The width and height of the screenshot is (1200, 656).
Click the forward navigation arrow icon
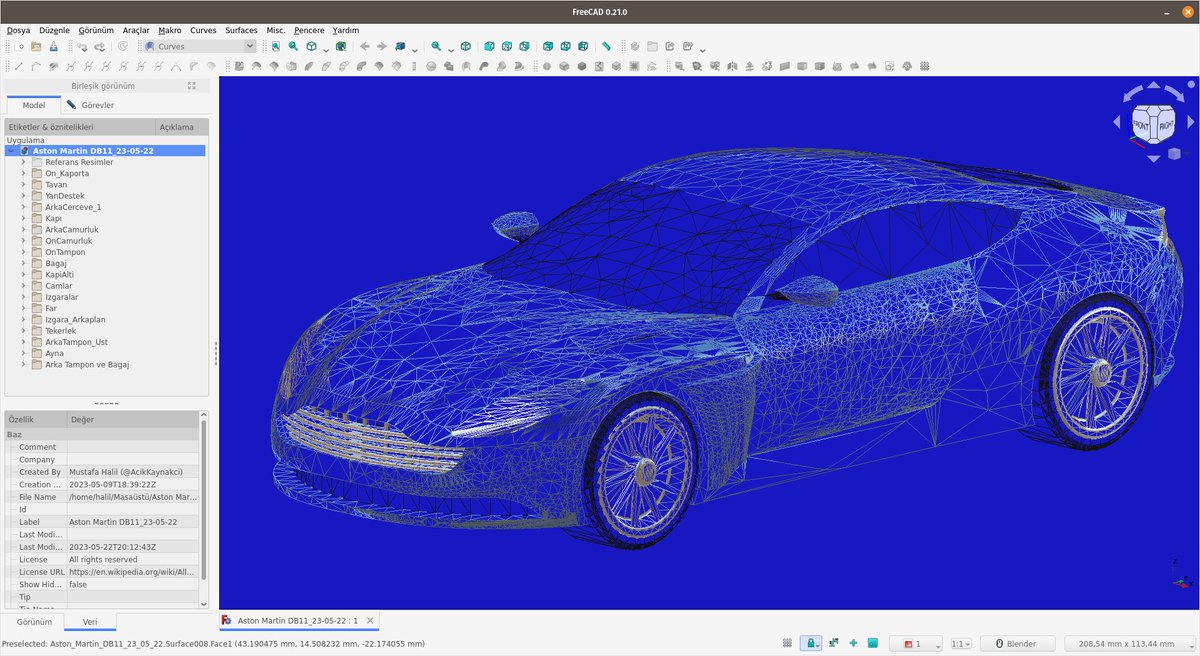381,46
